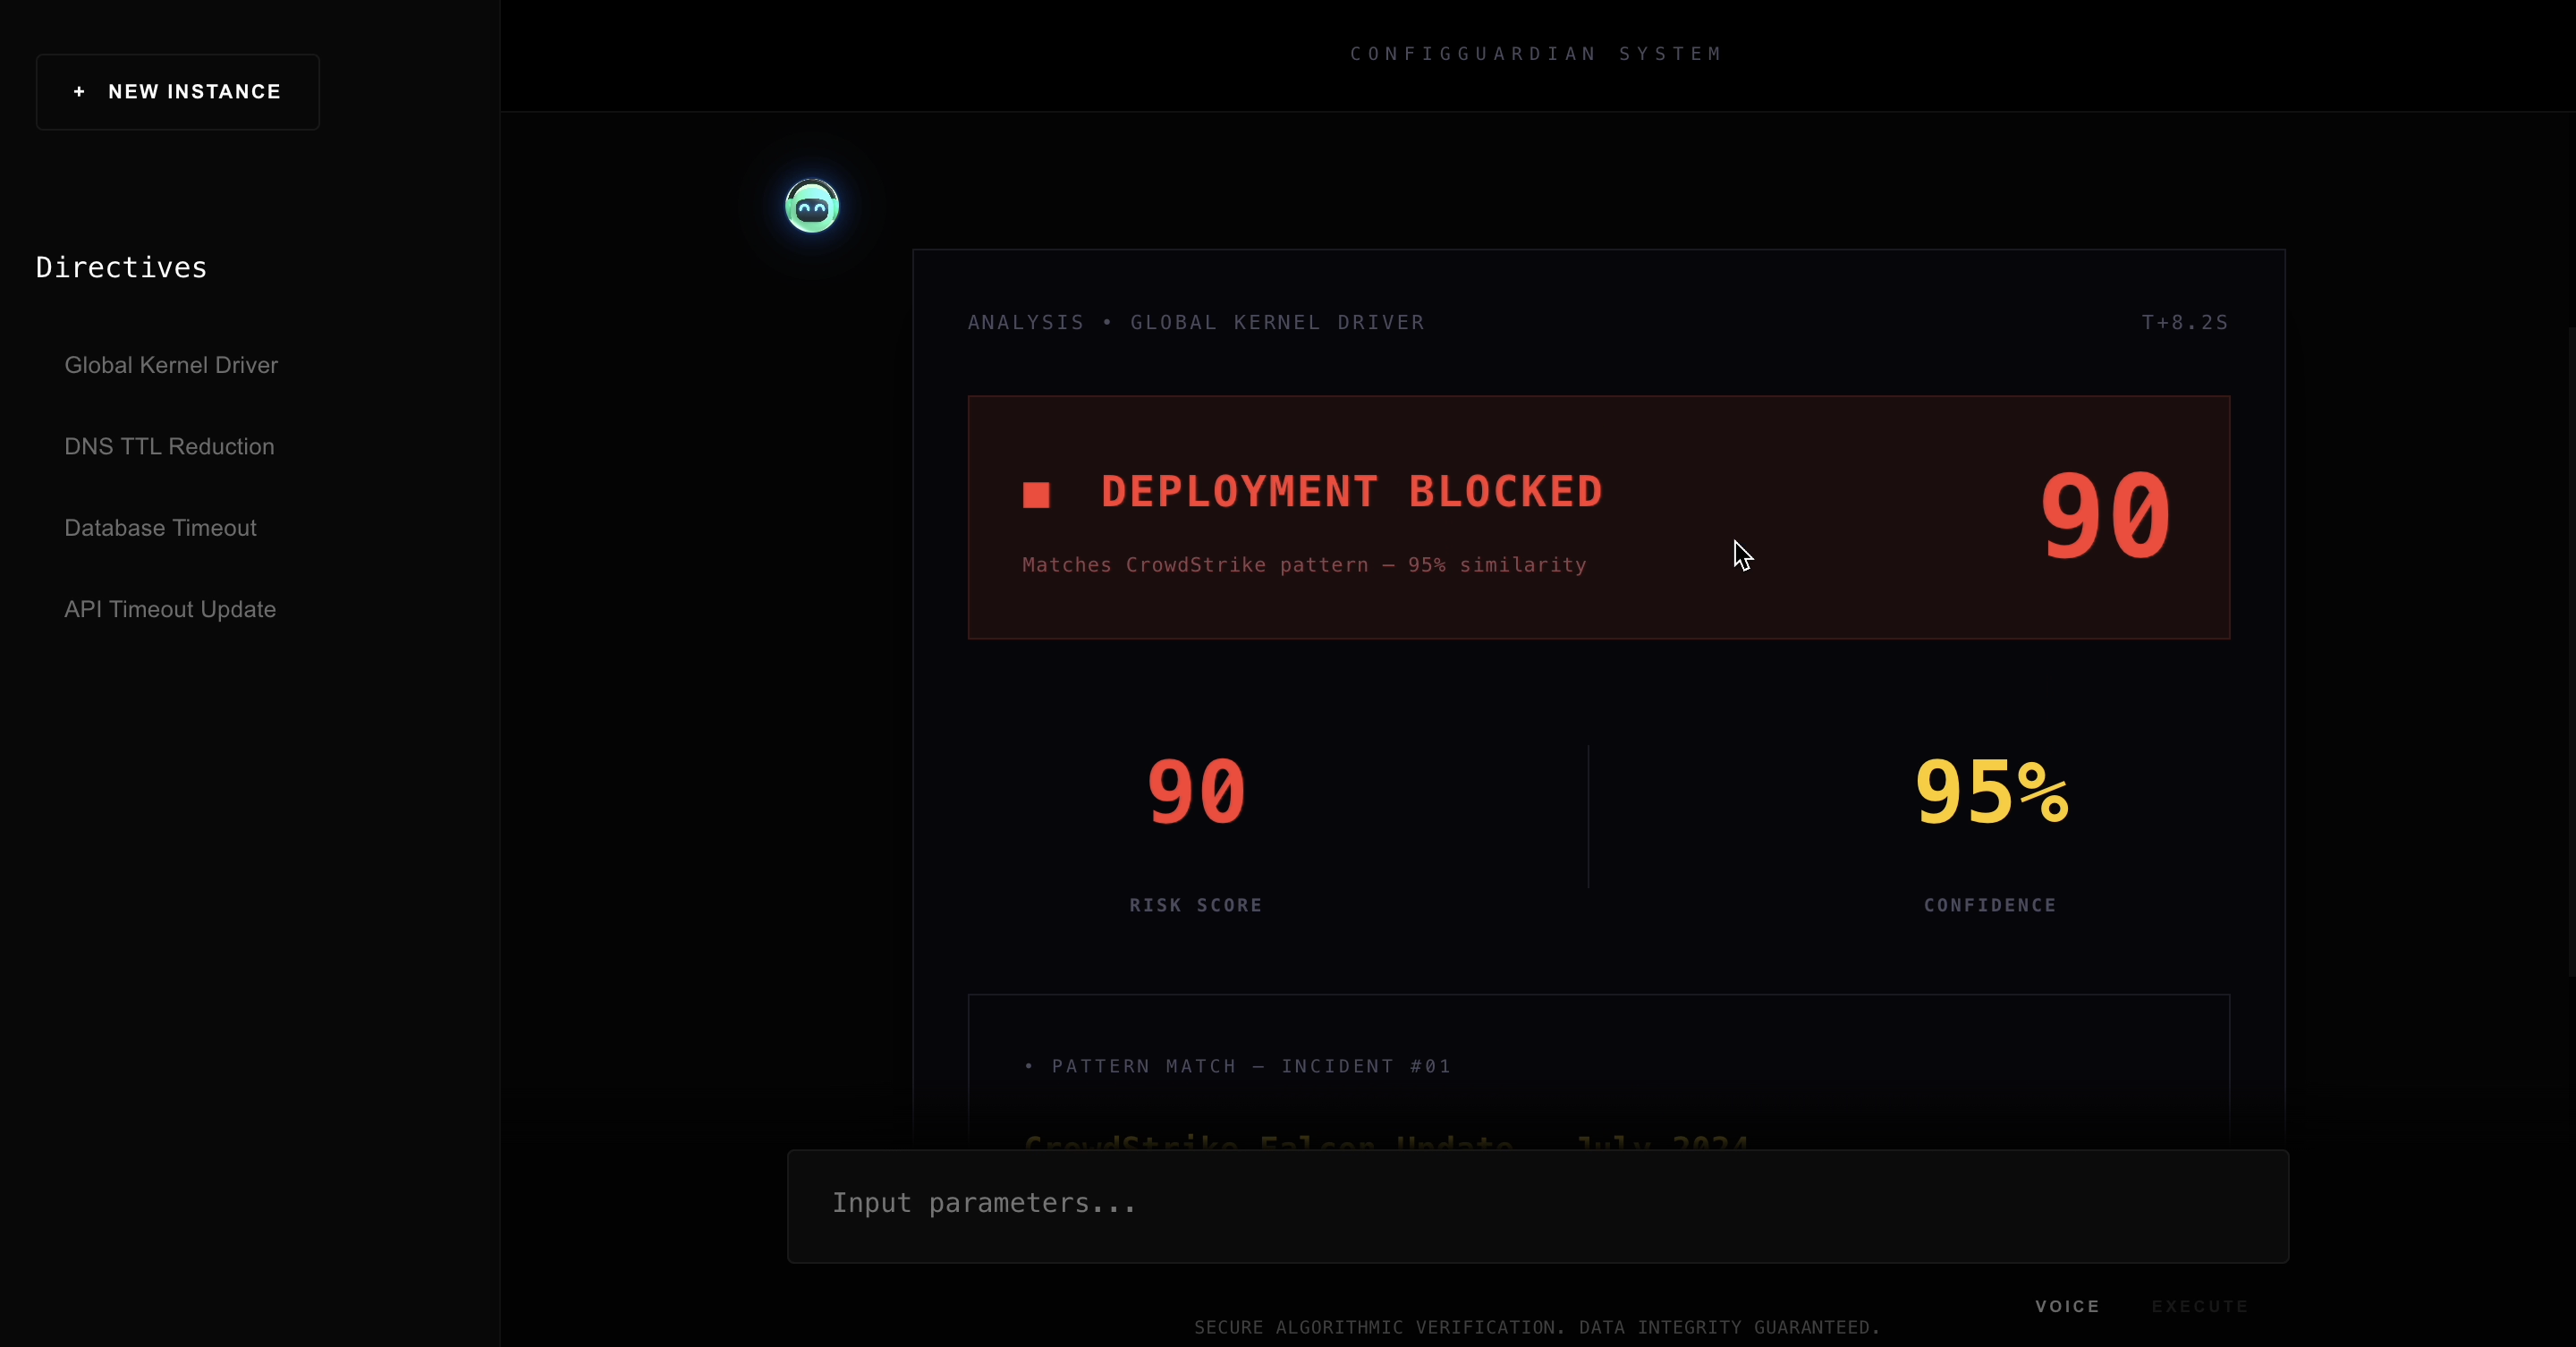Image resolution: width=2576 pixels, height=1347 pixels.
Task: Open the Database Timeout directive
Action: (160, 528)
